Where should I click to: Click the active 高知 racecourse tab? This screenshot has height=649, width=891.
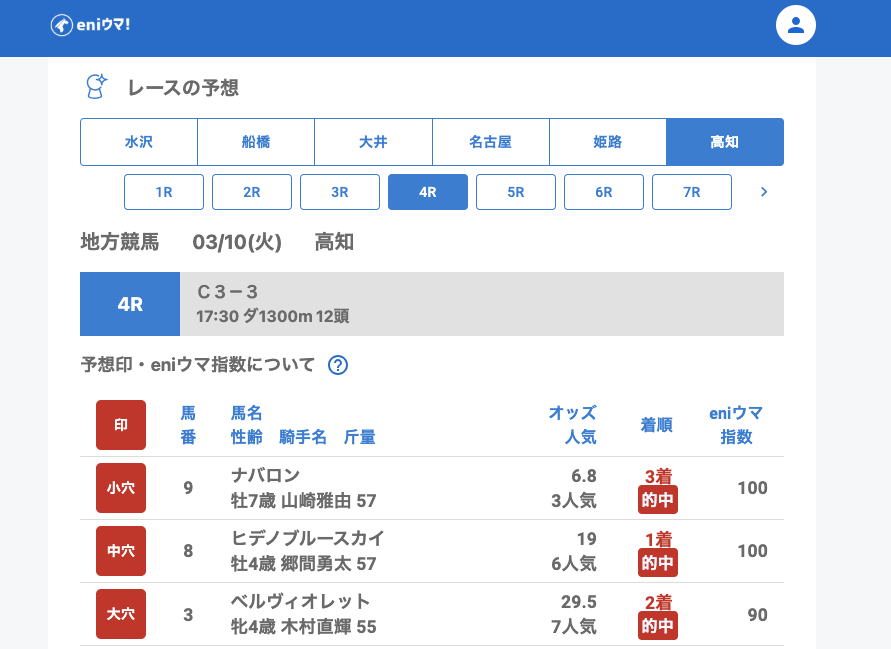pyautogui.click(x=724, y=142)
